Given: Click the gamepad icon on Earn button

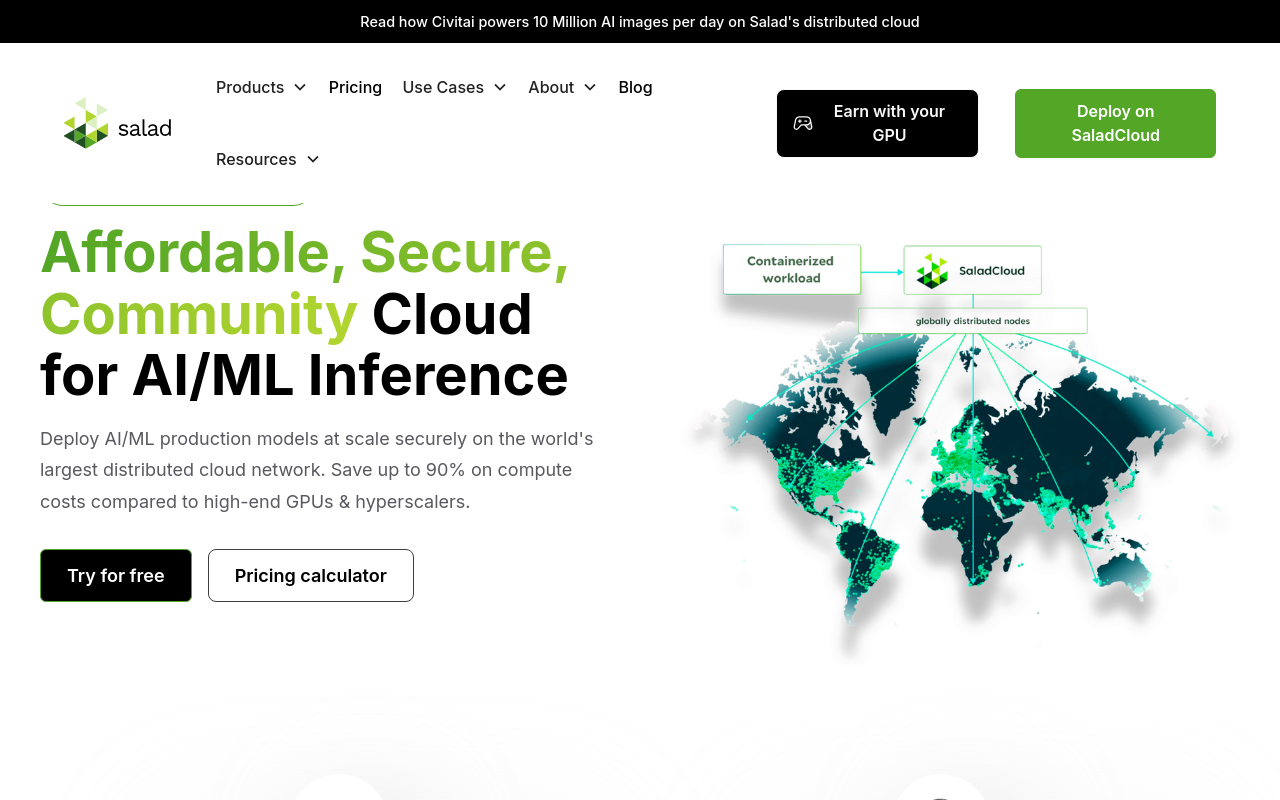Looking at the screenshot, I should point(803,123).
